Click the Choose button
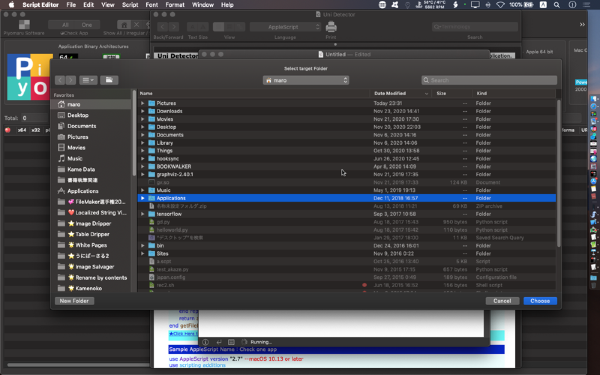This screenshot has width=600, height=375. (540, 301)
